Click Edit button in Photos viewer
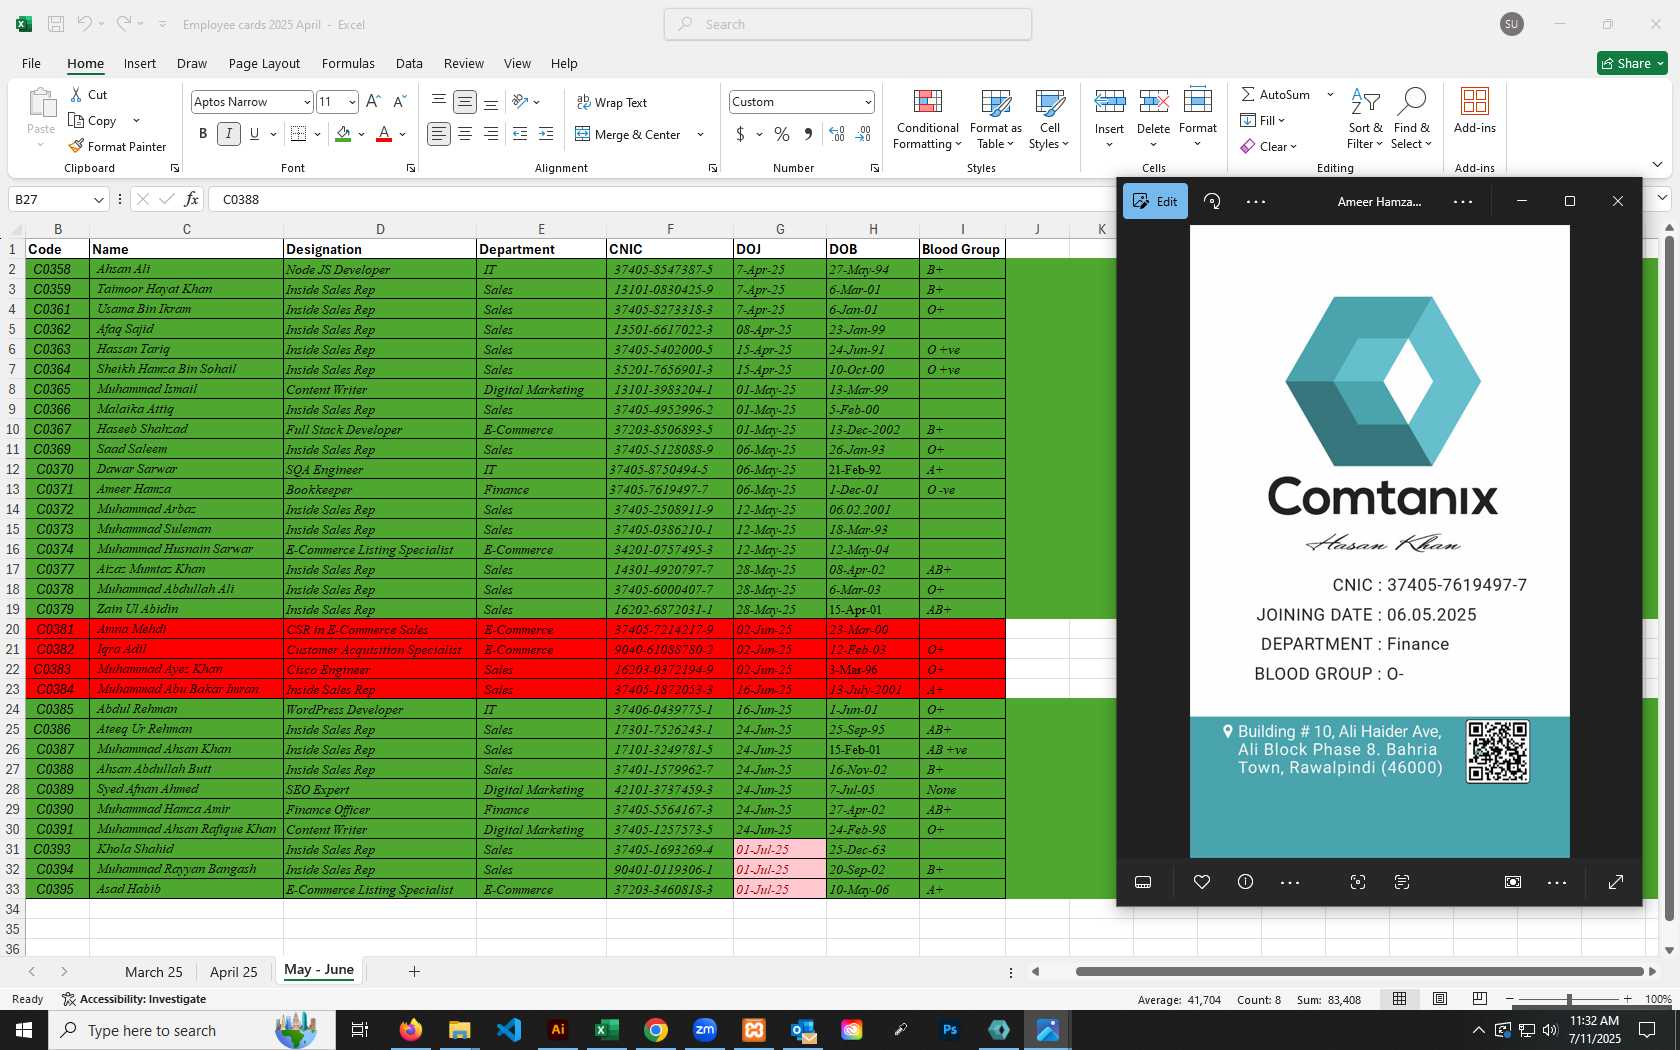1680x1050 pixels. 1155,201
